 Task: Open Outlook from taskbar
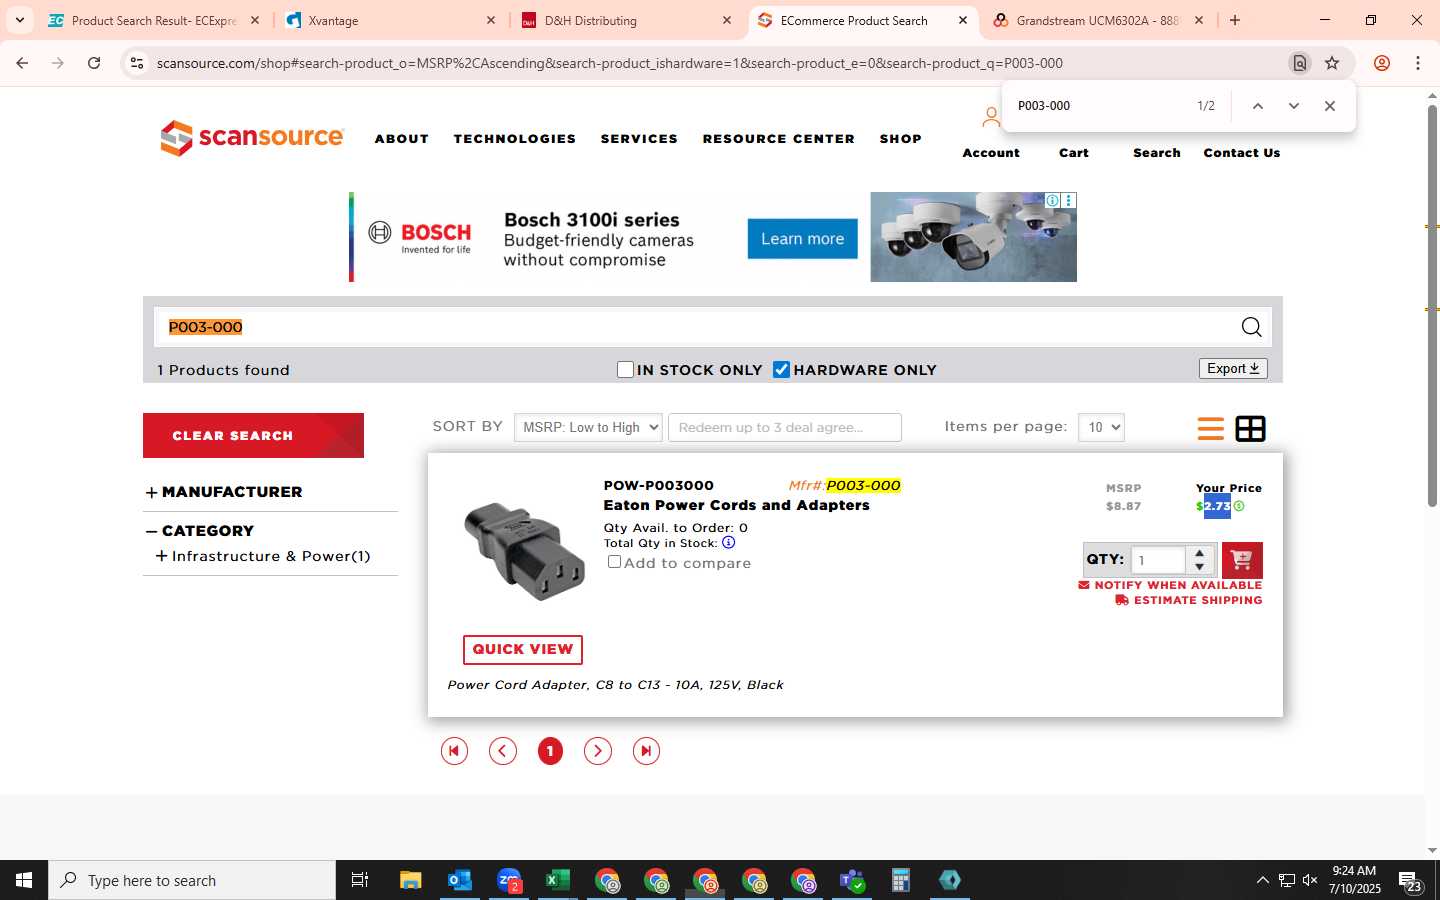point(459,880)
